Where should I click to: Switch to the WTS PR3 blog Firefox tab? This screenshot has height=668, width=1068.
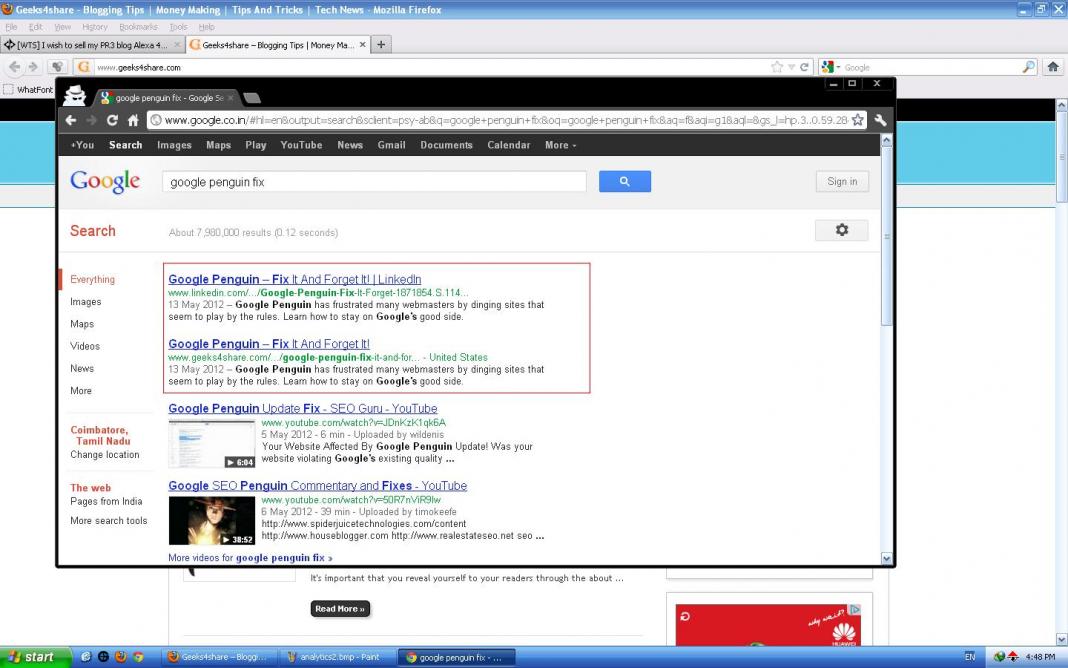(92, 45)
